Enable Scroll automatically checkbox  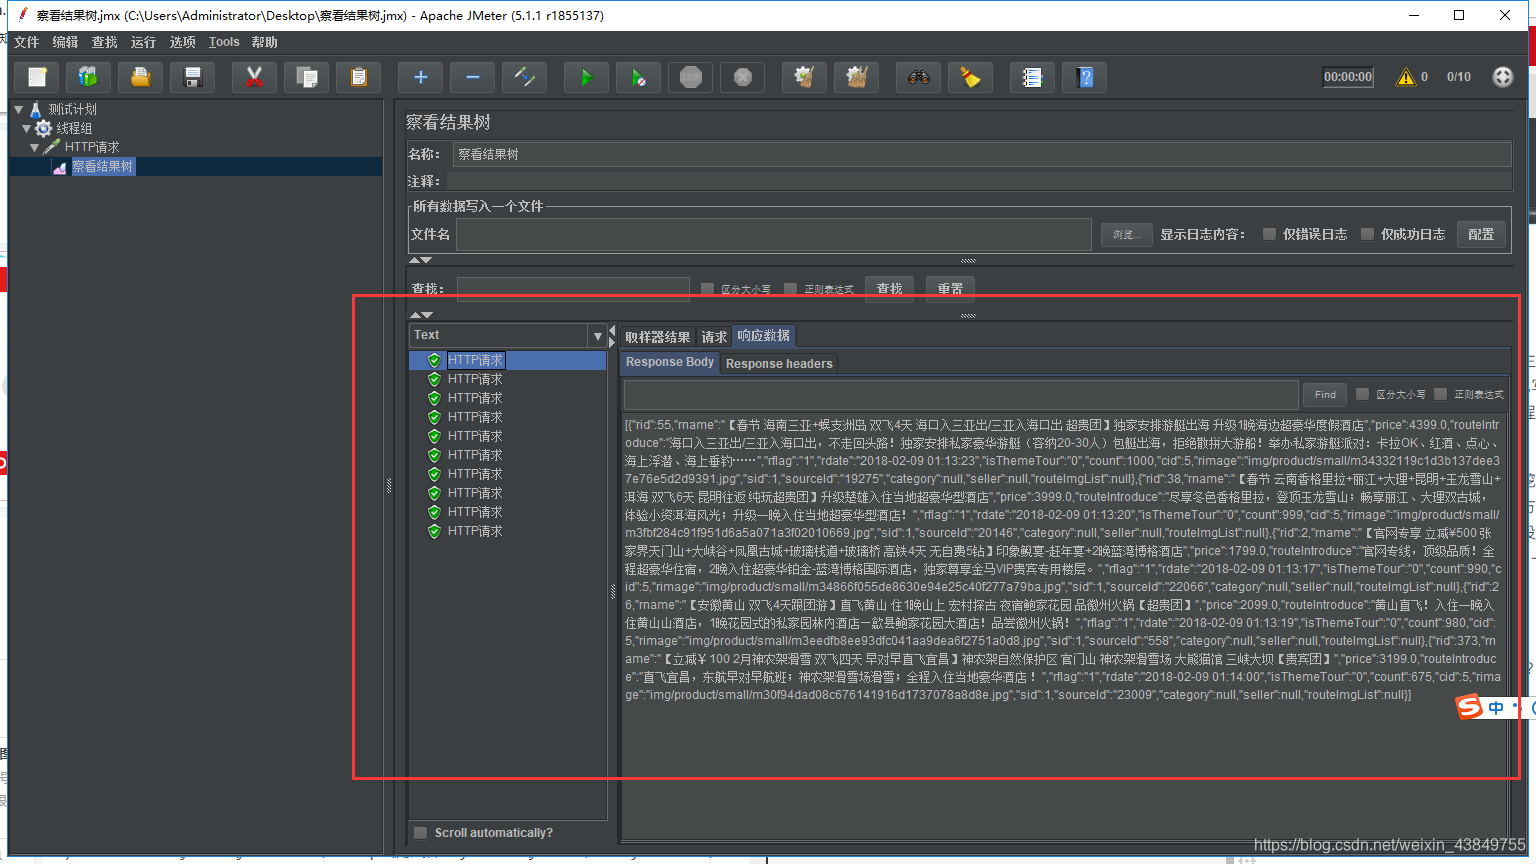(x=421, y=833)
